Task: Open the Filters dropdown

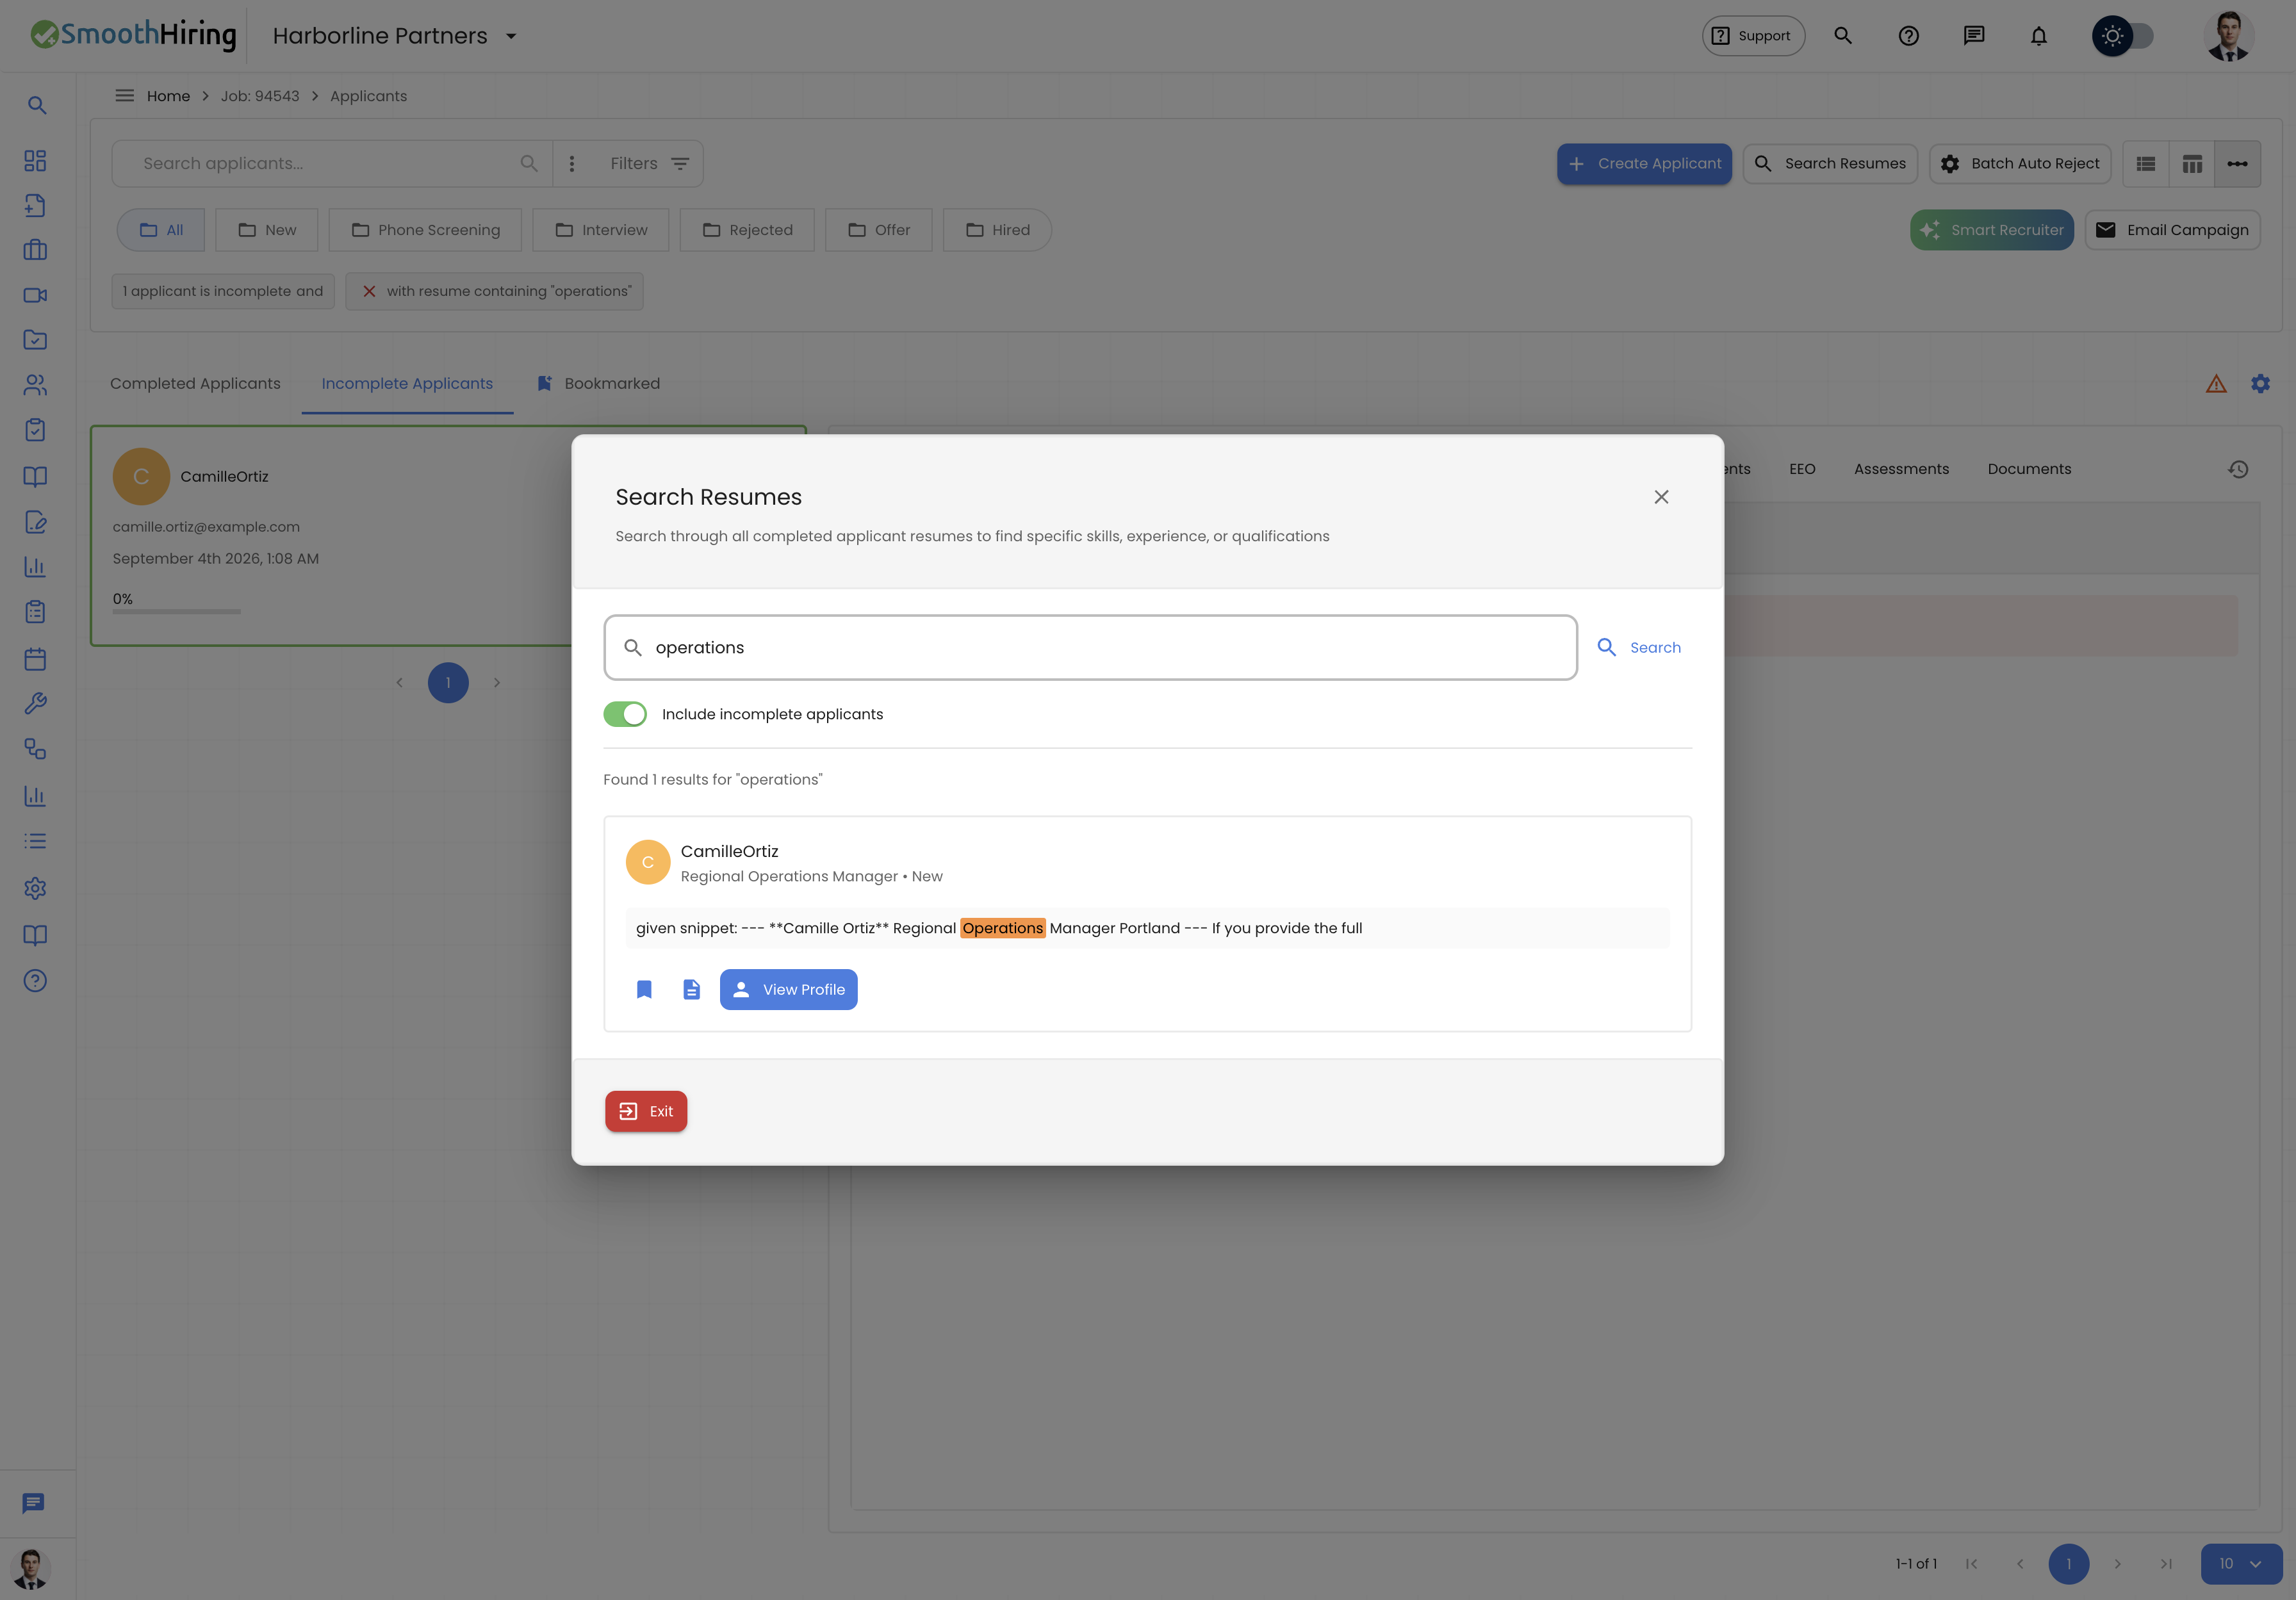Action: pos(649,164)
